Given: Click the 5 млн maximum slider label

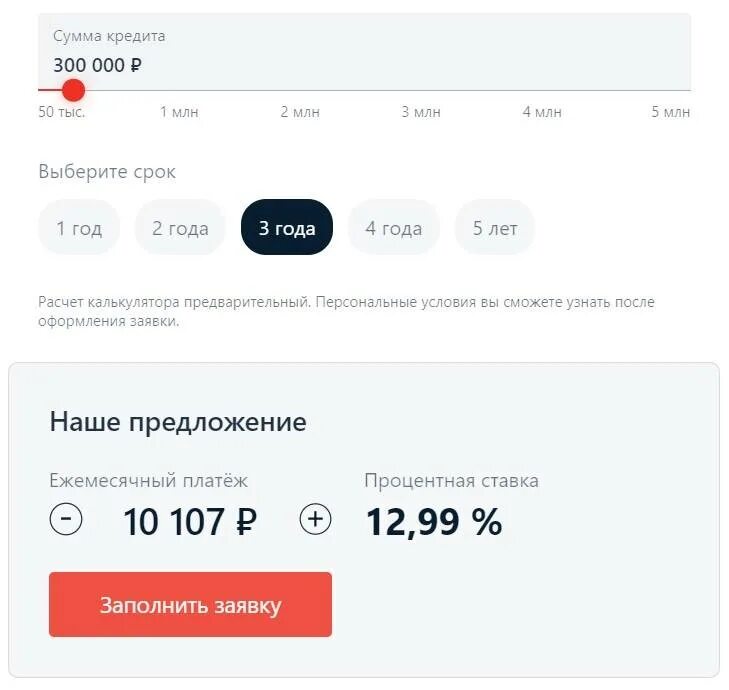Looking at the screenshot, I should [670, 112].
